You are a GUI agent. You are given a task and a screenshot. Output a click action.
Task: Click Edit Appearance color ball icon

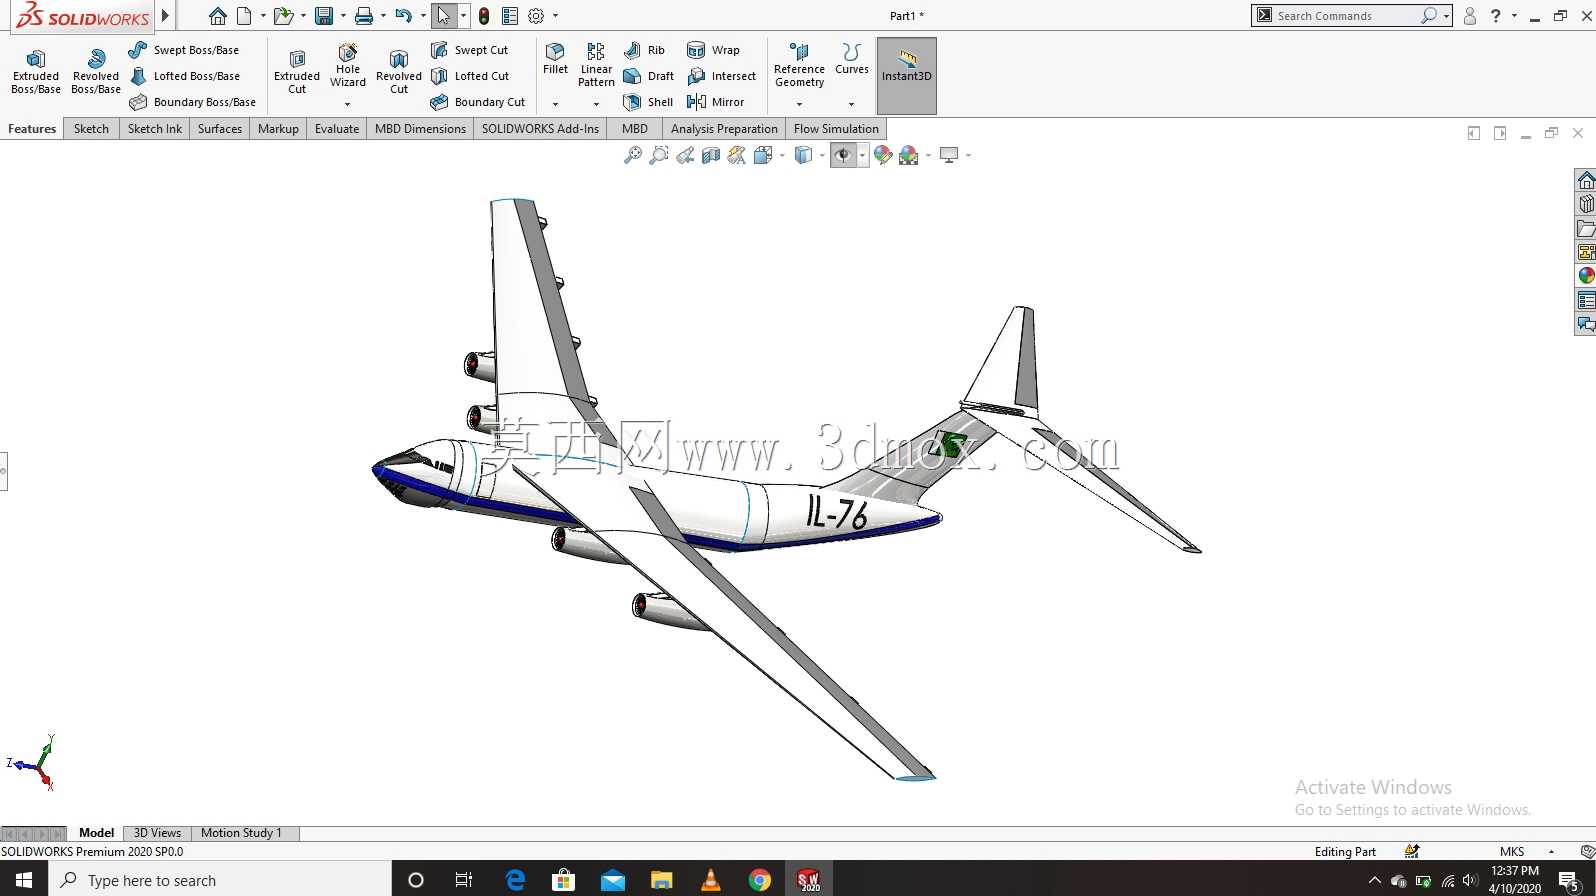882,155
